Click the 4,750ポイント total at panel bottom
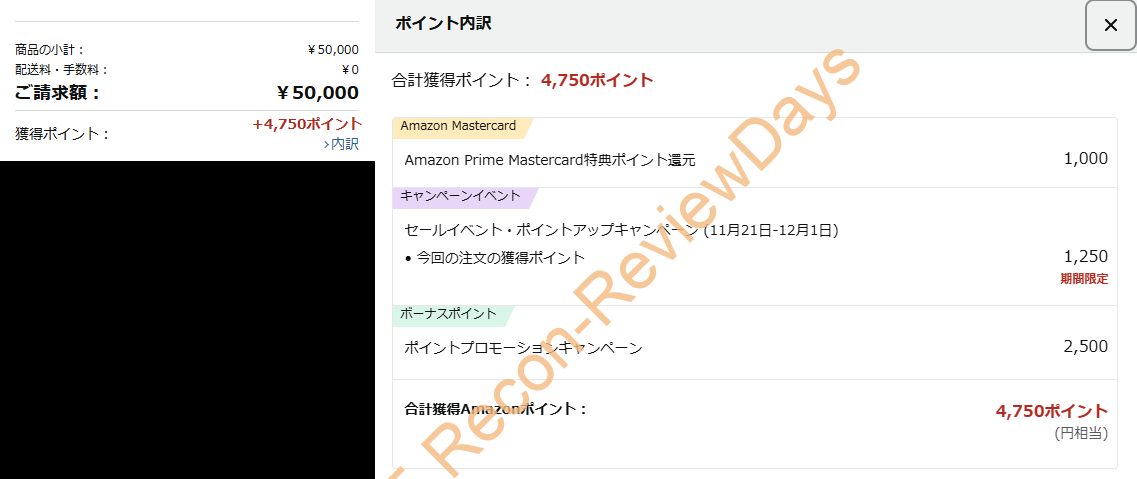 click(1052, 412)
